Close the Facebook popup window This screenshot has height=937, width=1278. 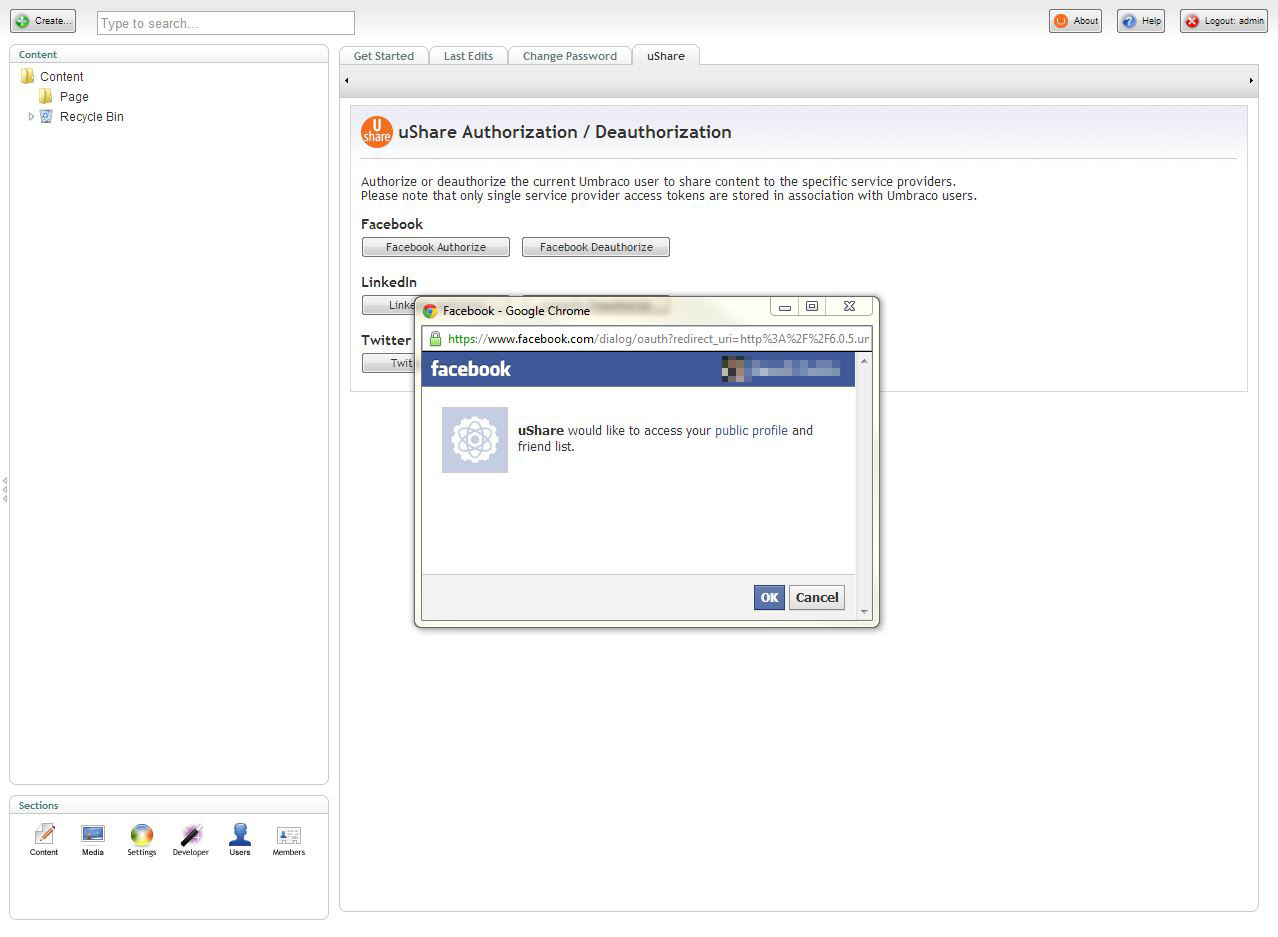click(x=849, y=307)
